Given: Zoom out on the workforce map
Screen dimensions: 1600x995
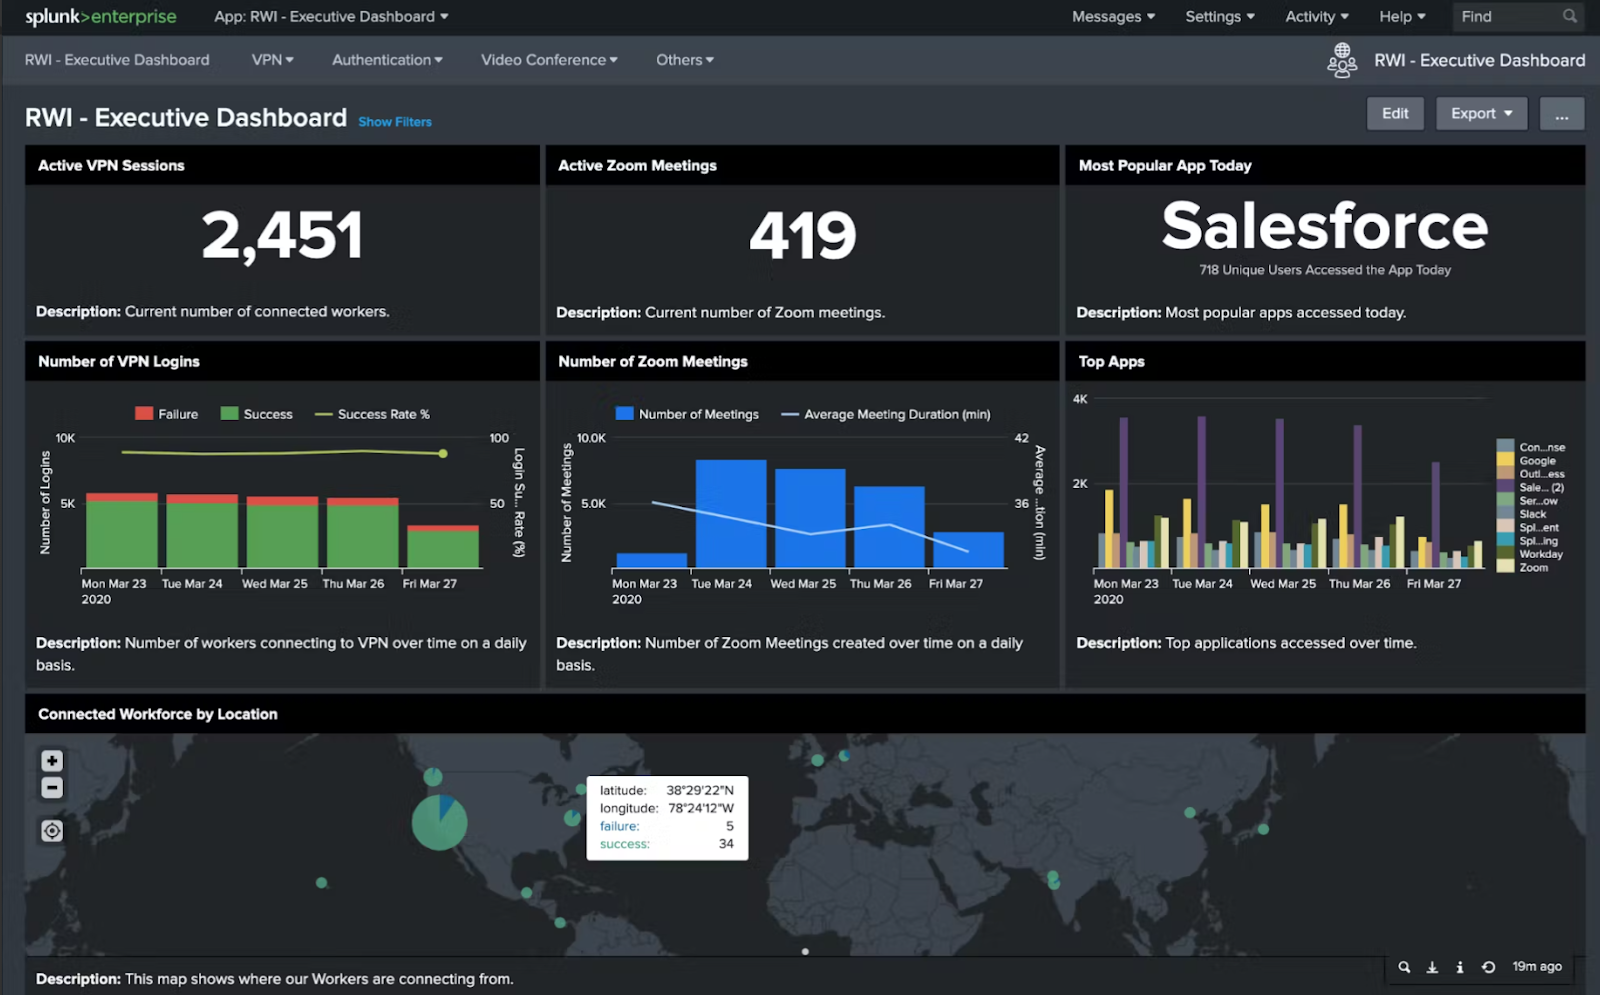Looking at the screenshot, I should [x=52, y=788].
